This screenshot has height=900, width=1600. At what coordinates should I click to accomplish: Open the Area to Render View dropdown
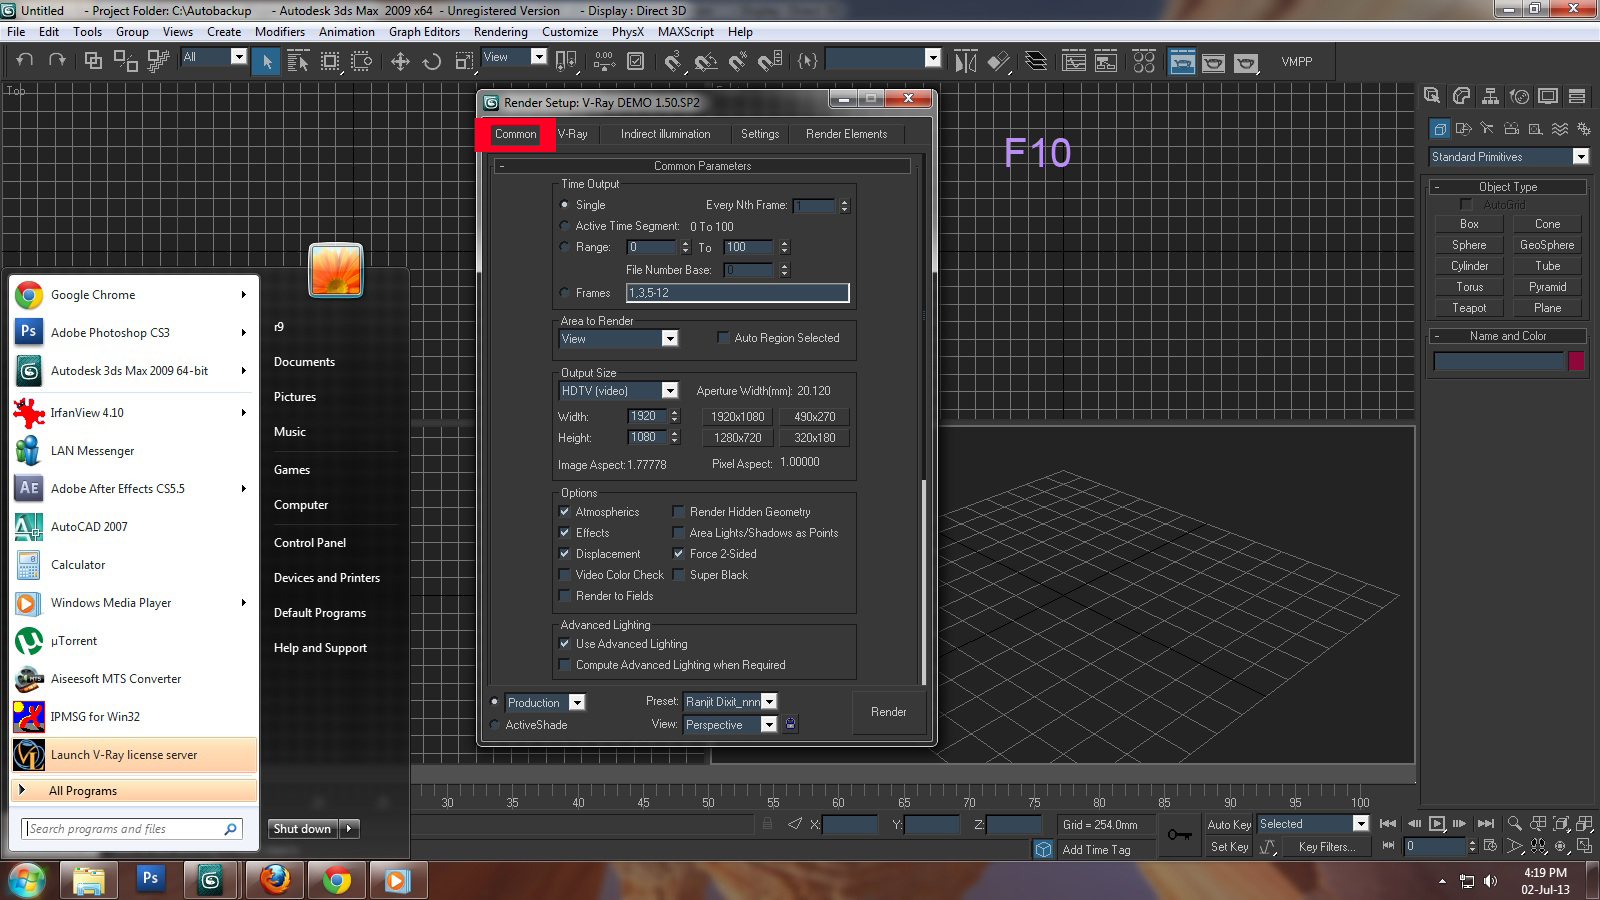pyautogui.click(x=619, y=339)
